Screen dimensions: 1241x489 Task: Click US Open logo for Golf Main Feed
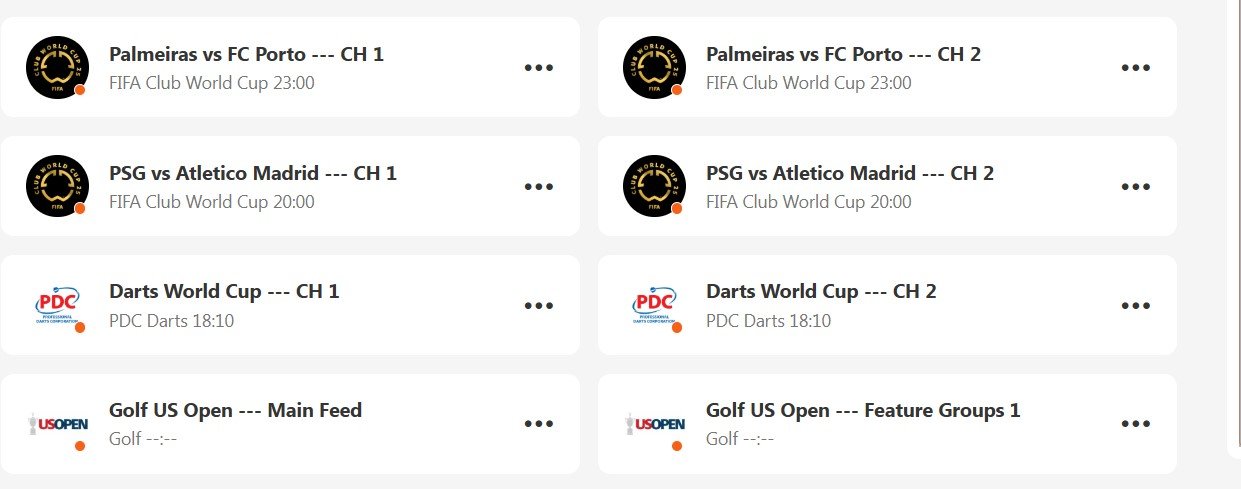point(56,424)
